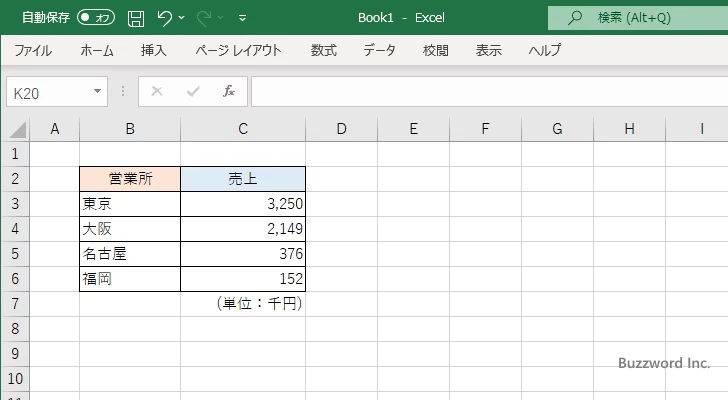
Task: Select column A header
Action: coord(55,129)
